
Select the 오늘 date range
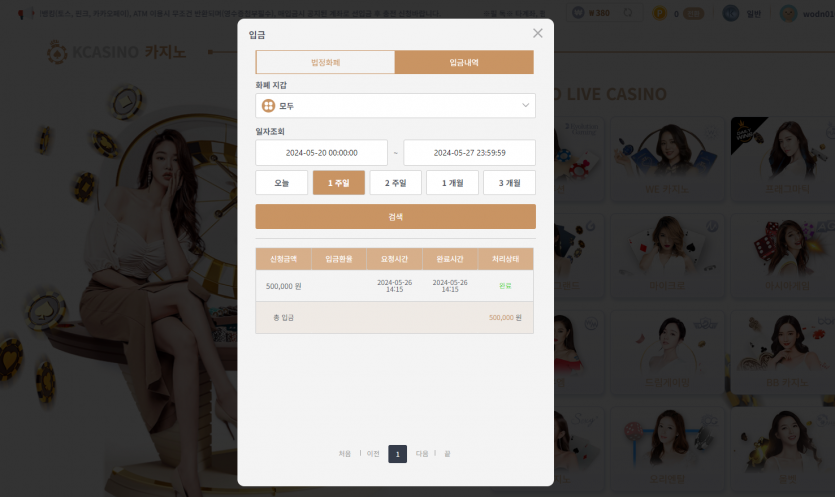pyautogui.click(x=282, y=183)
